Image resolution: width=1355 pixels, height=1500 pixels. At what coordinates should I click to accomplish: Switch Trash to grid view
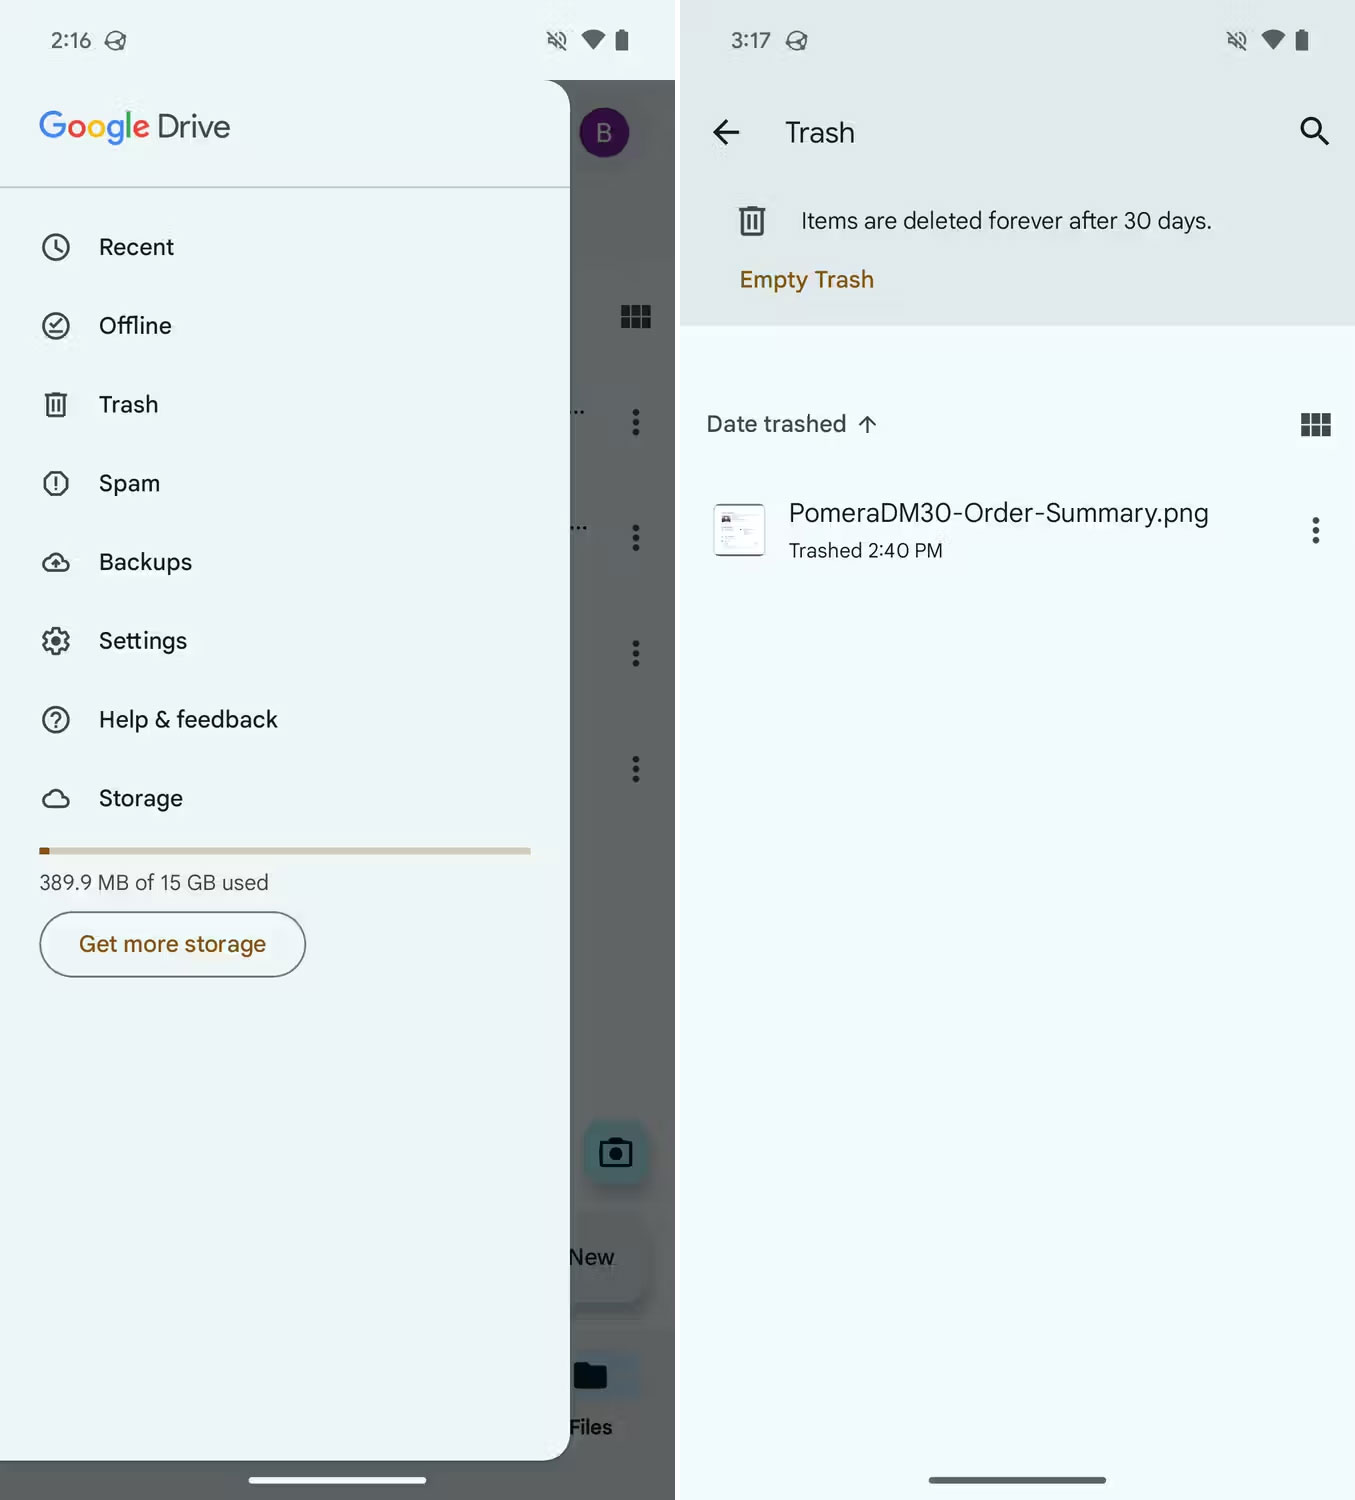1315,424
